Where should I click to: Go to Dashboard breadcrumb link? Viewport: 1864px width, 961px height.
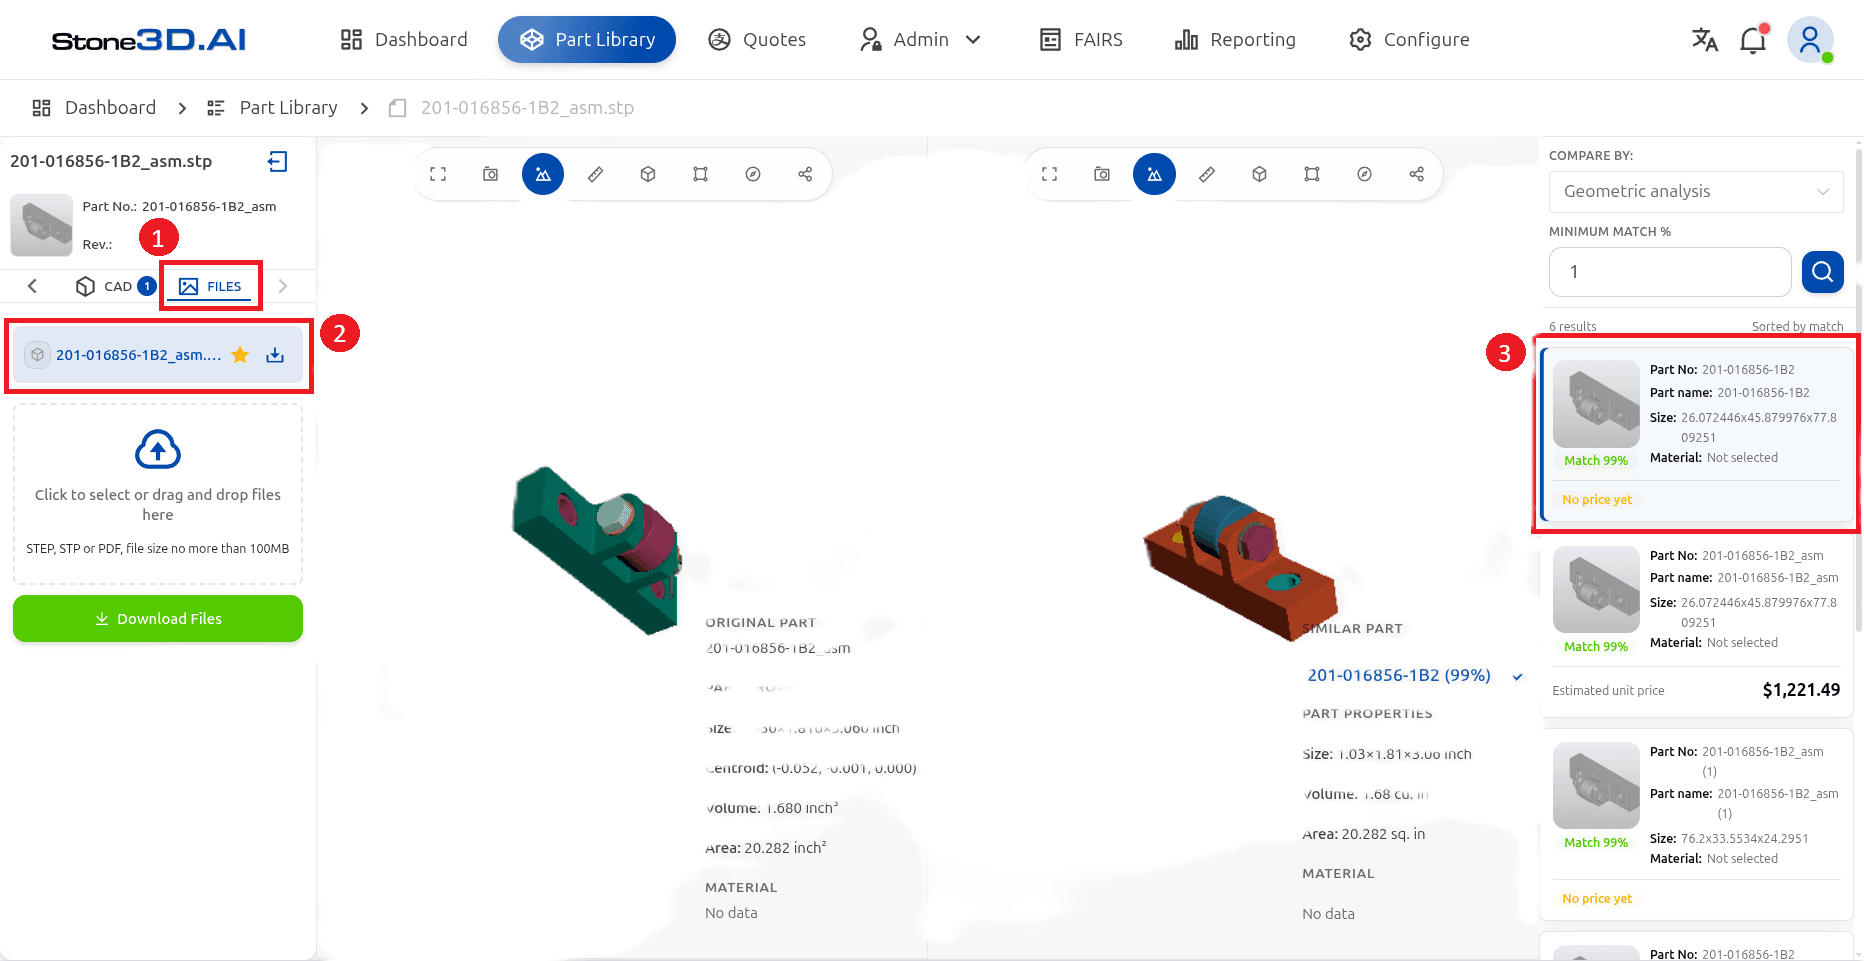94,108
